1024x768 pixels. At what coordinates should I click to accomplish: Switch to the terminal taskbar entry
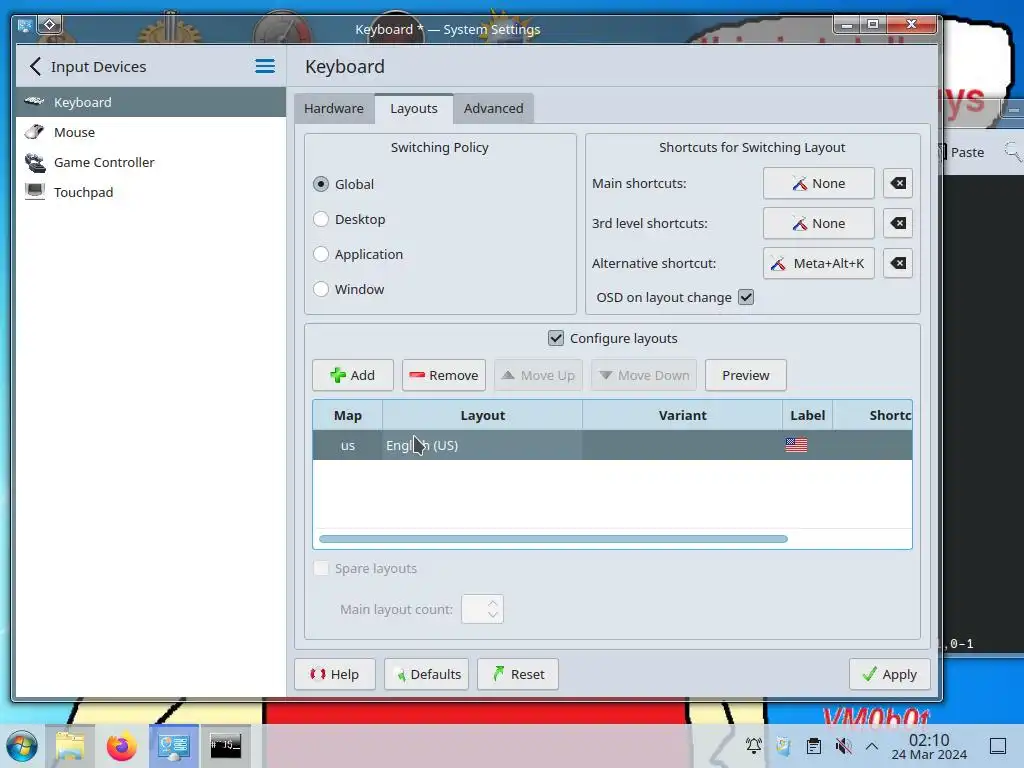225,746
